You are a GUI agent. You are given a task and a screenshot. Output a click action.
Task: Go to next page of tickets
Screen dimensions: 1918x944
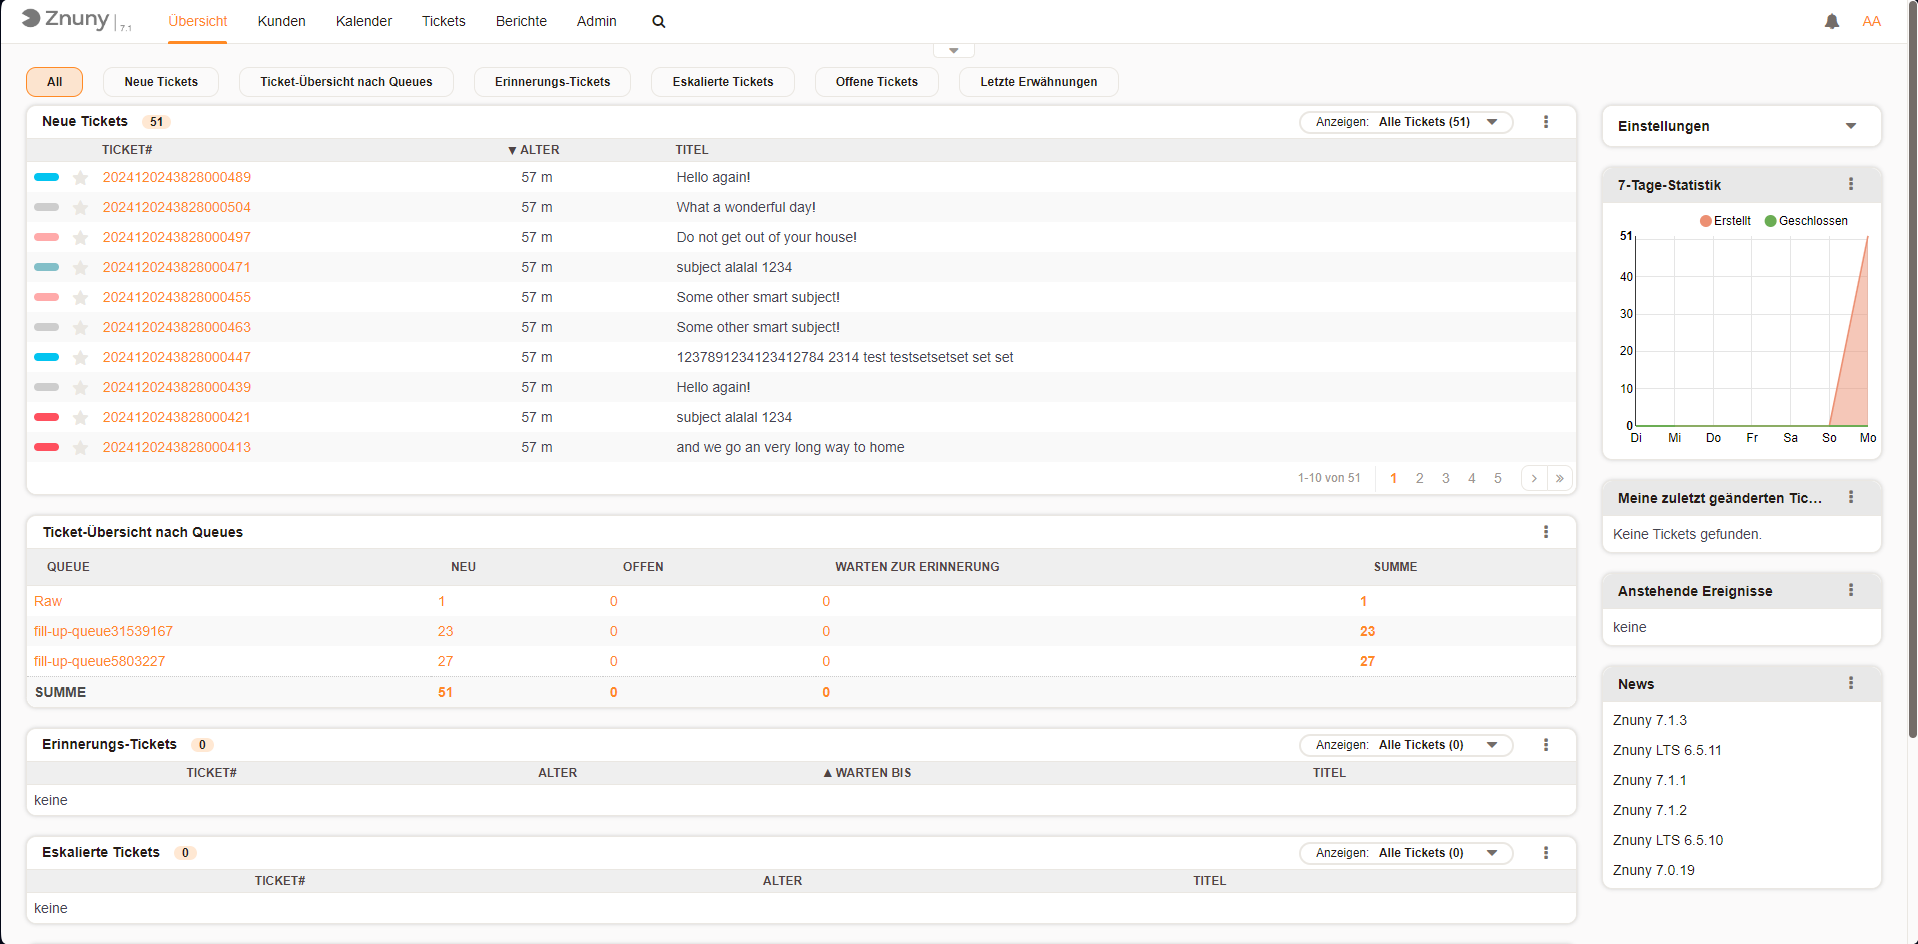[x=1533, y=478]
